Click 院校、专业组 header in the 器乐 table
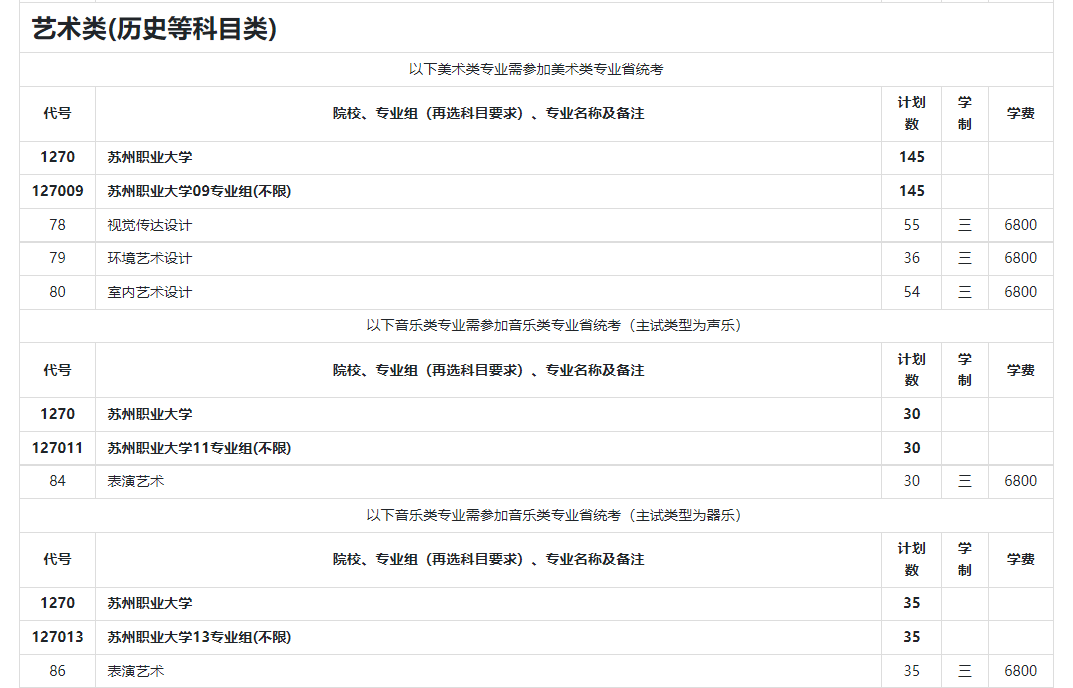Image resolution: width=1073 pixels, height=688 pixels. (488, 559)
